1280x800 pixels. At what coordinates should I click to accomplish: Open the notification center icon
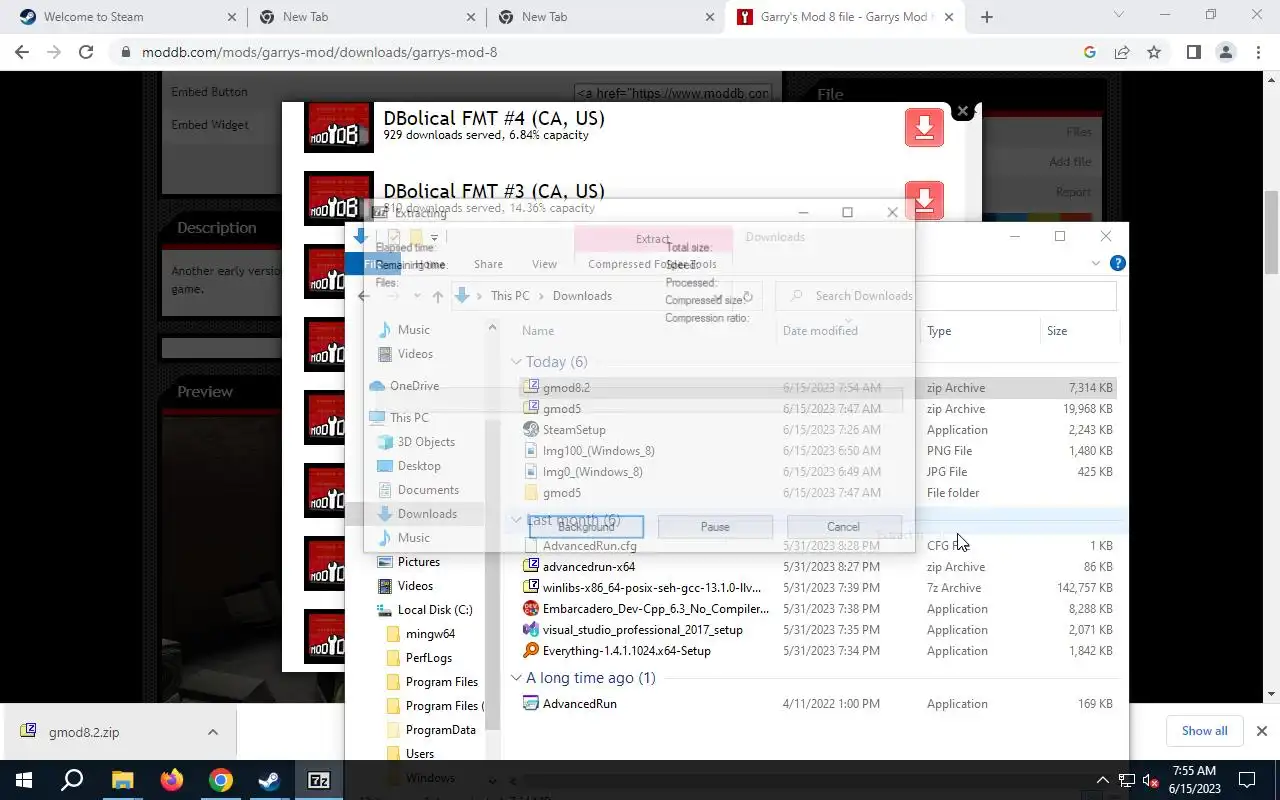[x=1247, y=780]
